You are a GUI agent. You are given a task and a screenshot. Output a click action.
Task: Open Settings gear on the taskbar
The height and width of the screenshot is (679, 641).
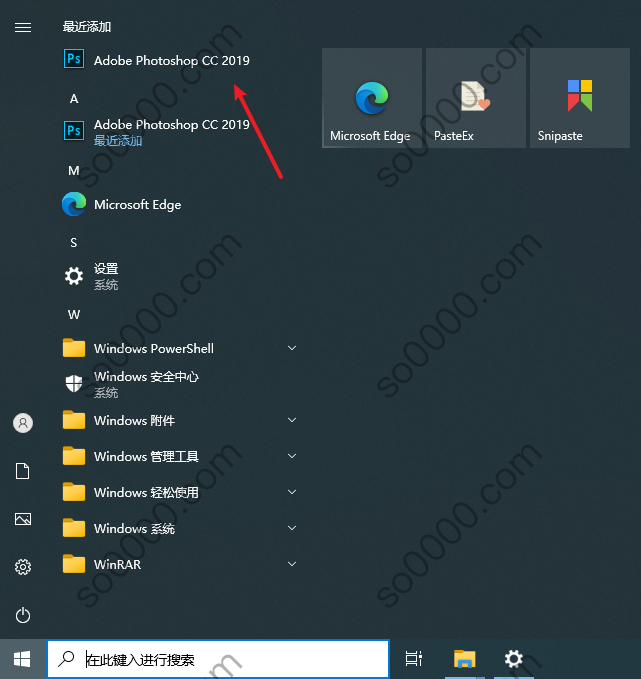[514, 659]
